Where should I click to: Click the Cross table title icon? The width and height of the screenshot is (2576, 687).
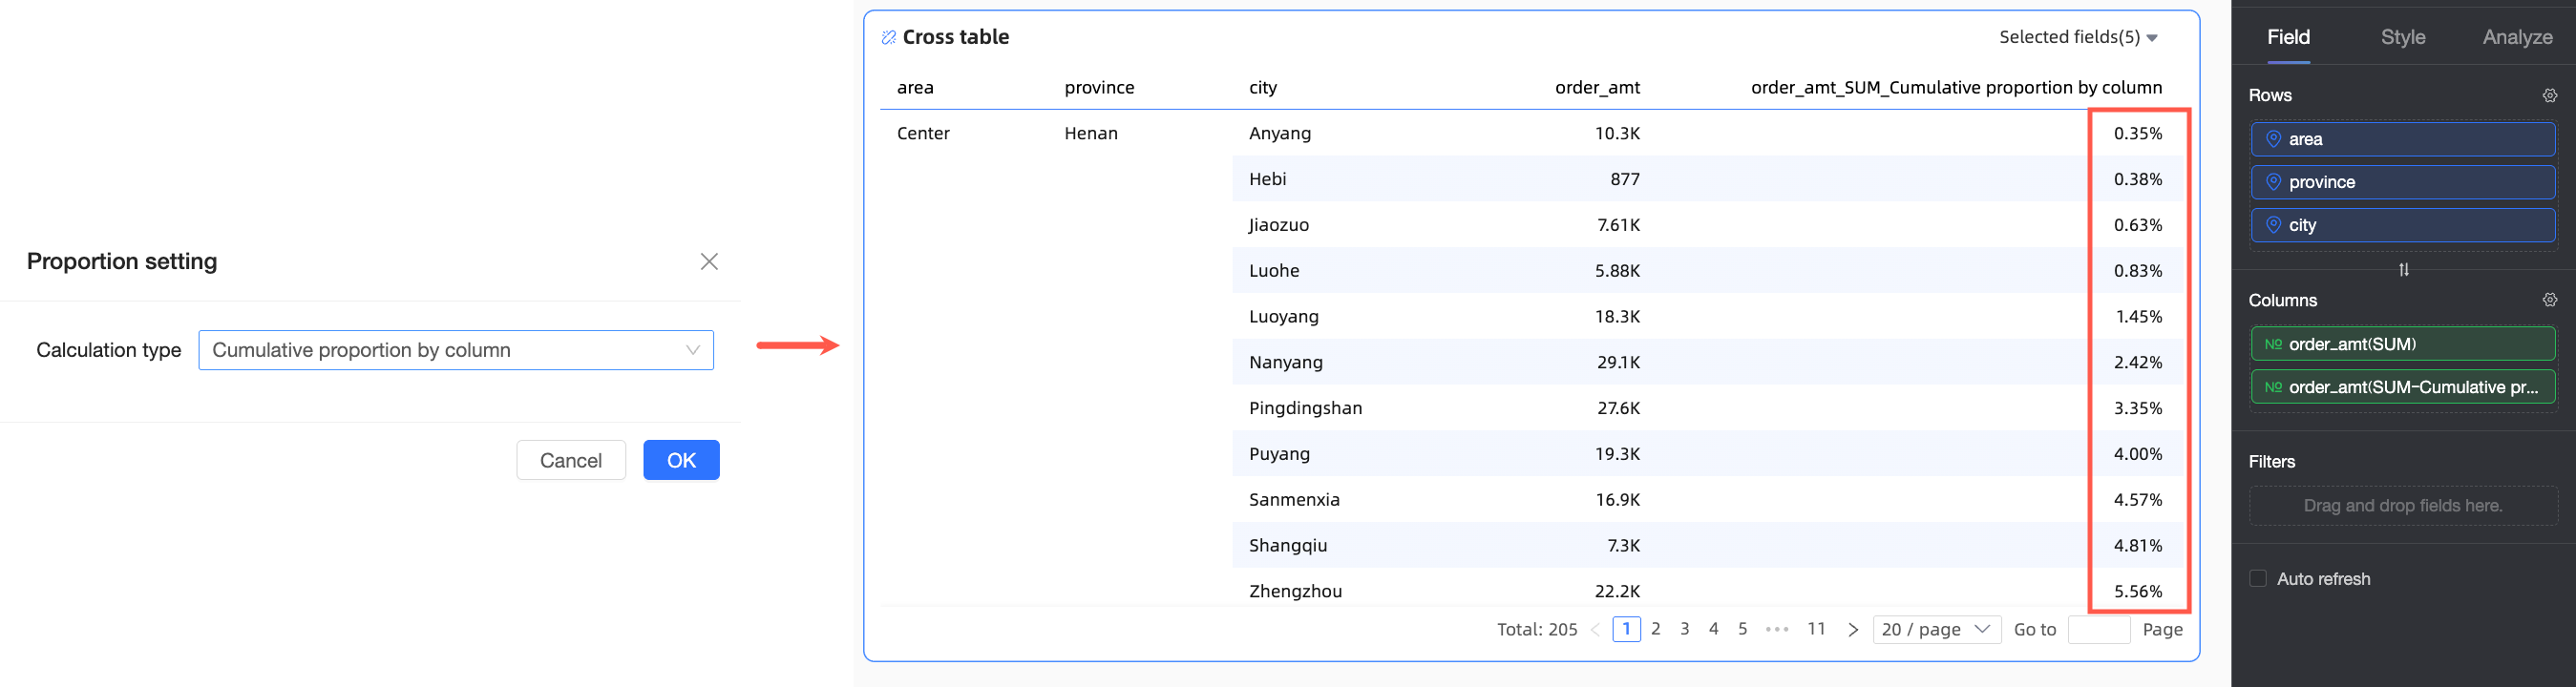tap(888, 38)
